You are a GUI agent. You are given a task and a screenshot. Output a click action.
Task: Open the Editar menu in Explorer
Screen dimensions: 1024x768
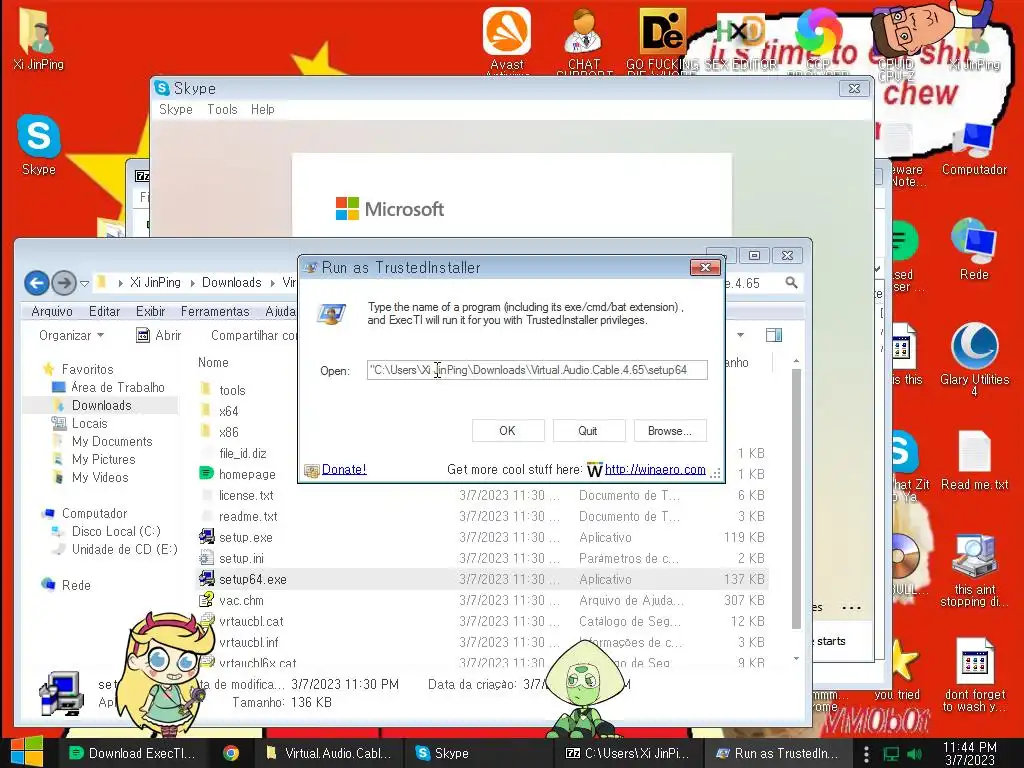pos(104,312)
